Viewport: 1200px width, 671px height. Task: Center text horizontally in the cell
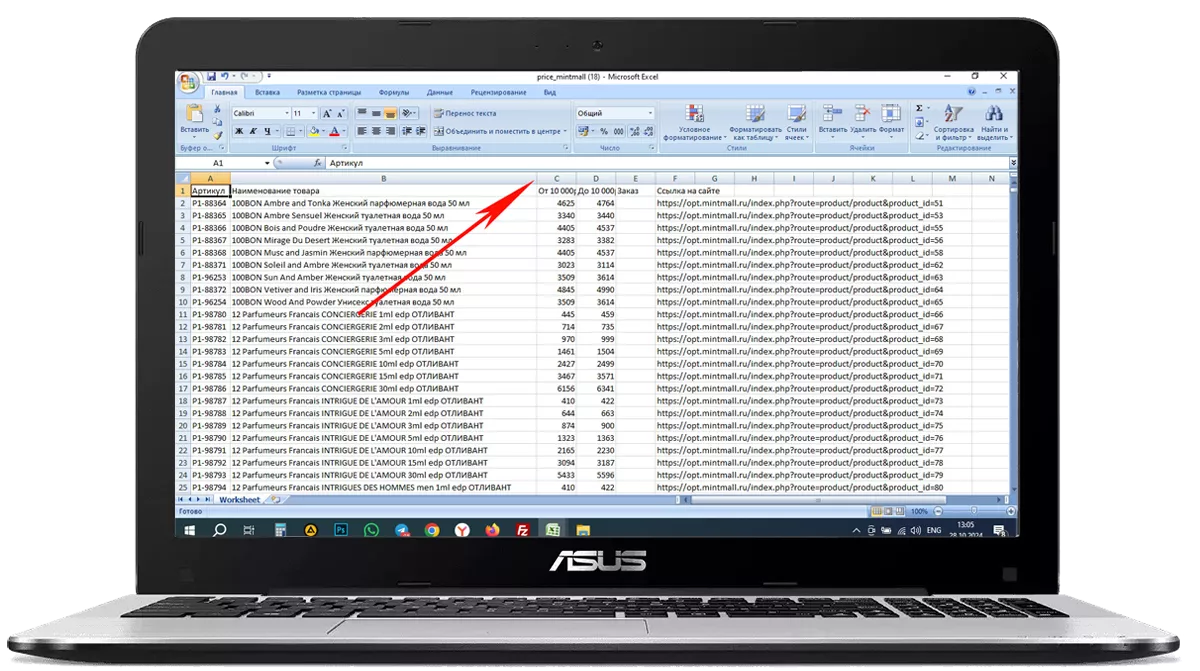pos(376,131)
